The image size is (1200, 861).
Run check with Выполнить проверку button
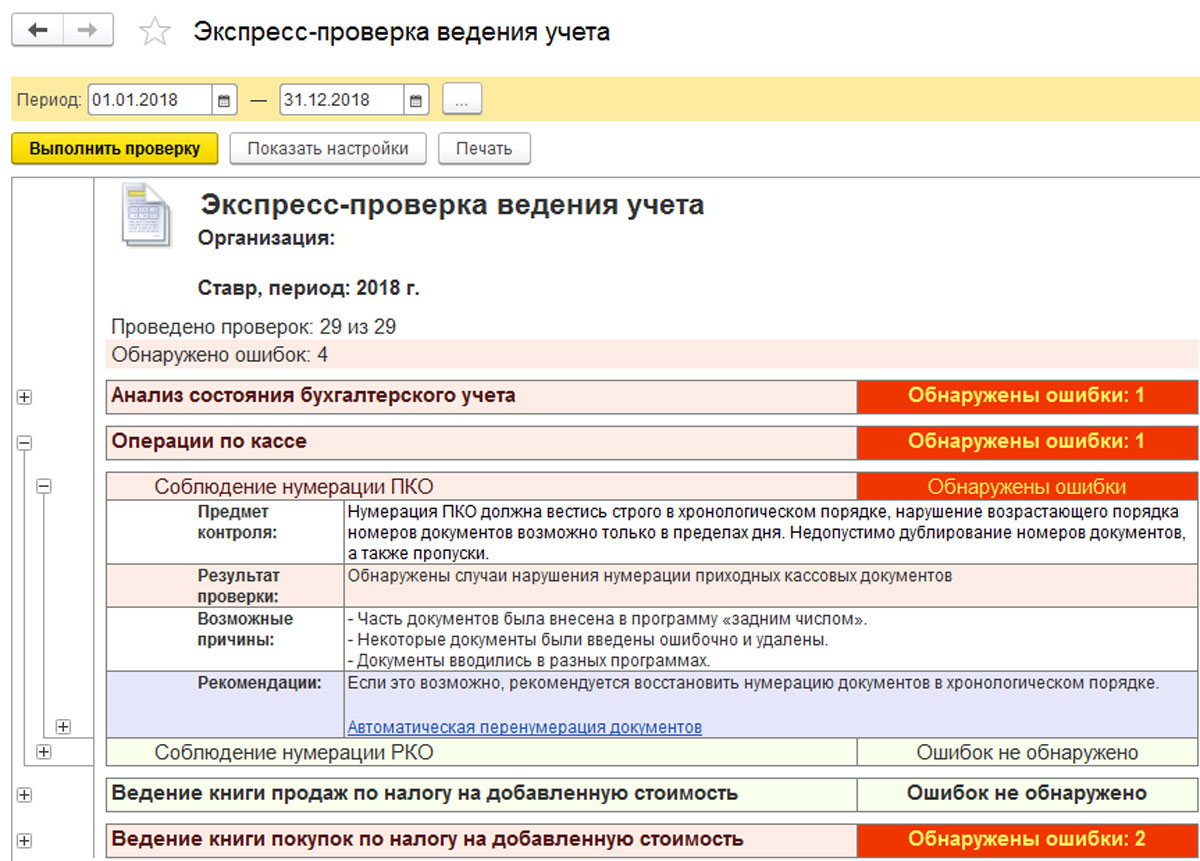(x=114, y=149)
